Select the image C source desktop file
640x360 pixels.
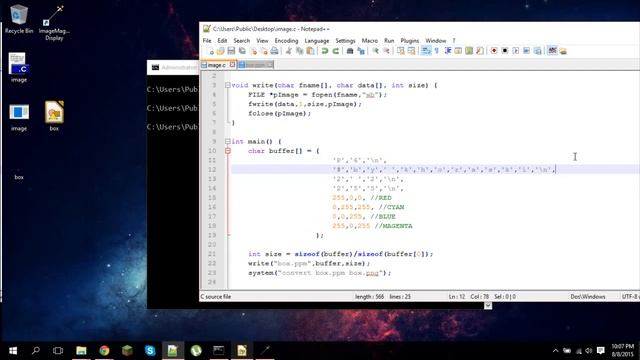point(19,68)
